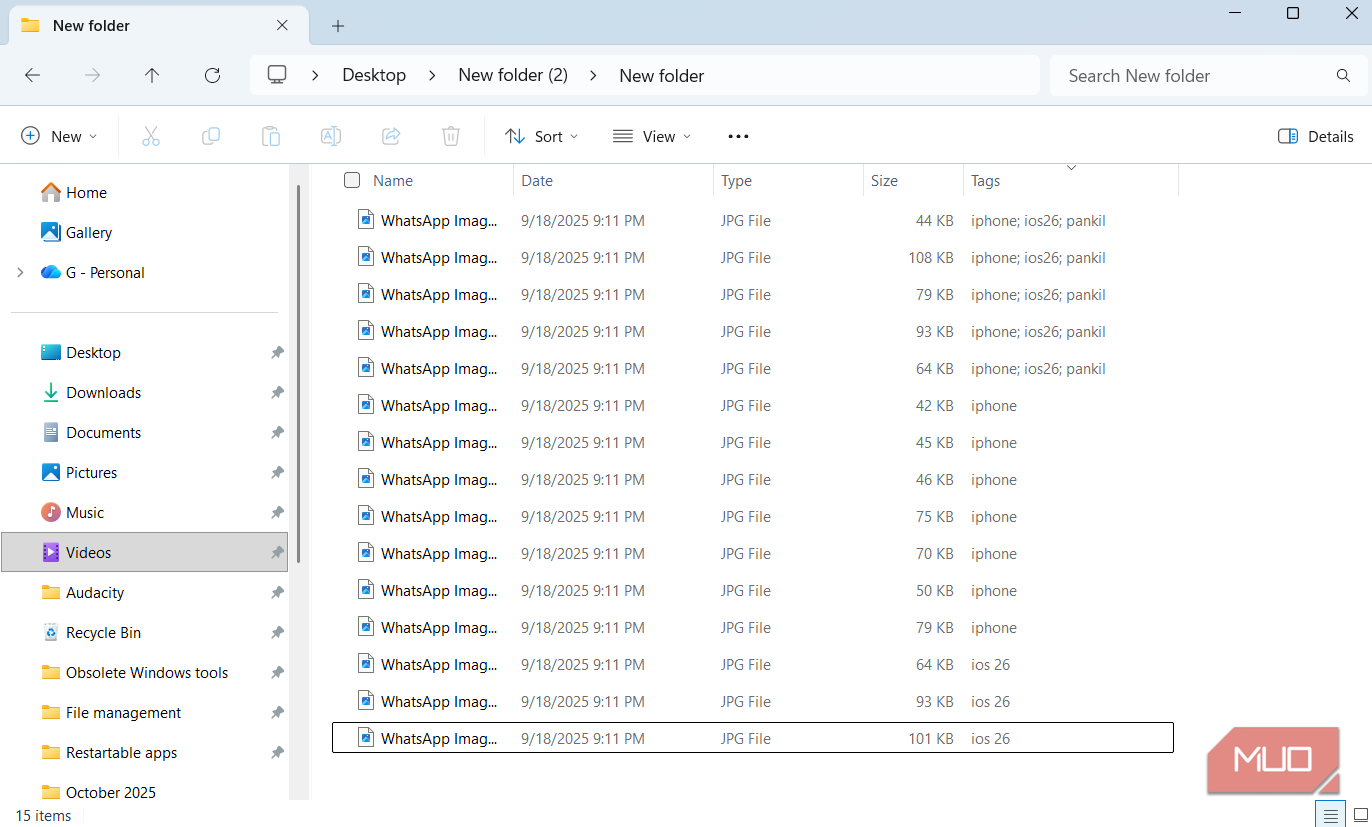Go back with the left arrow
The width and height of the screenshot is (1372, 827).
tap(32, 75)
